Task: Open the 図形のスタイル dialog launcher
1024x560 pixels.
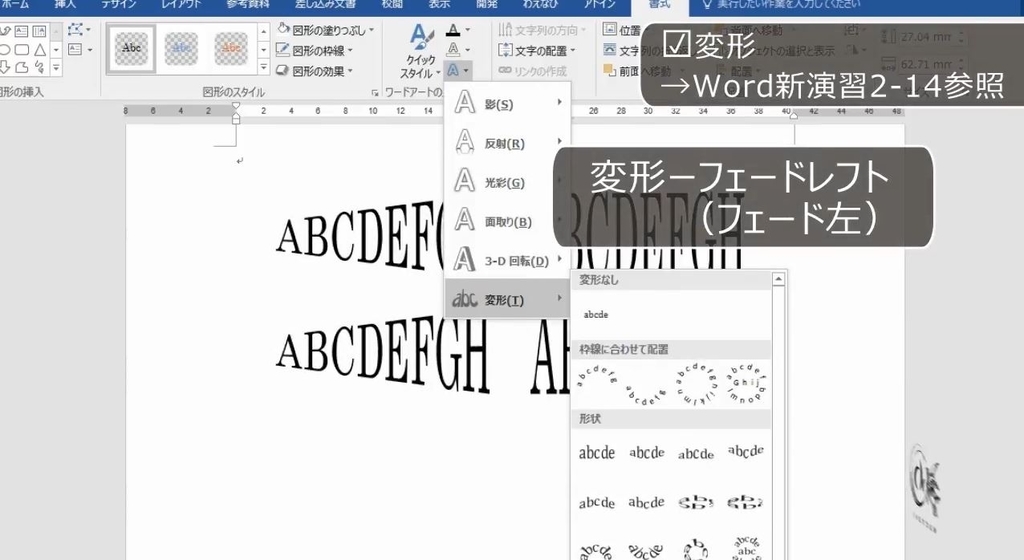Action: tap(375, 93)
